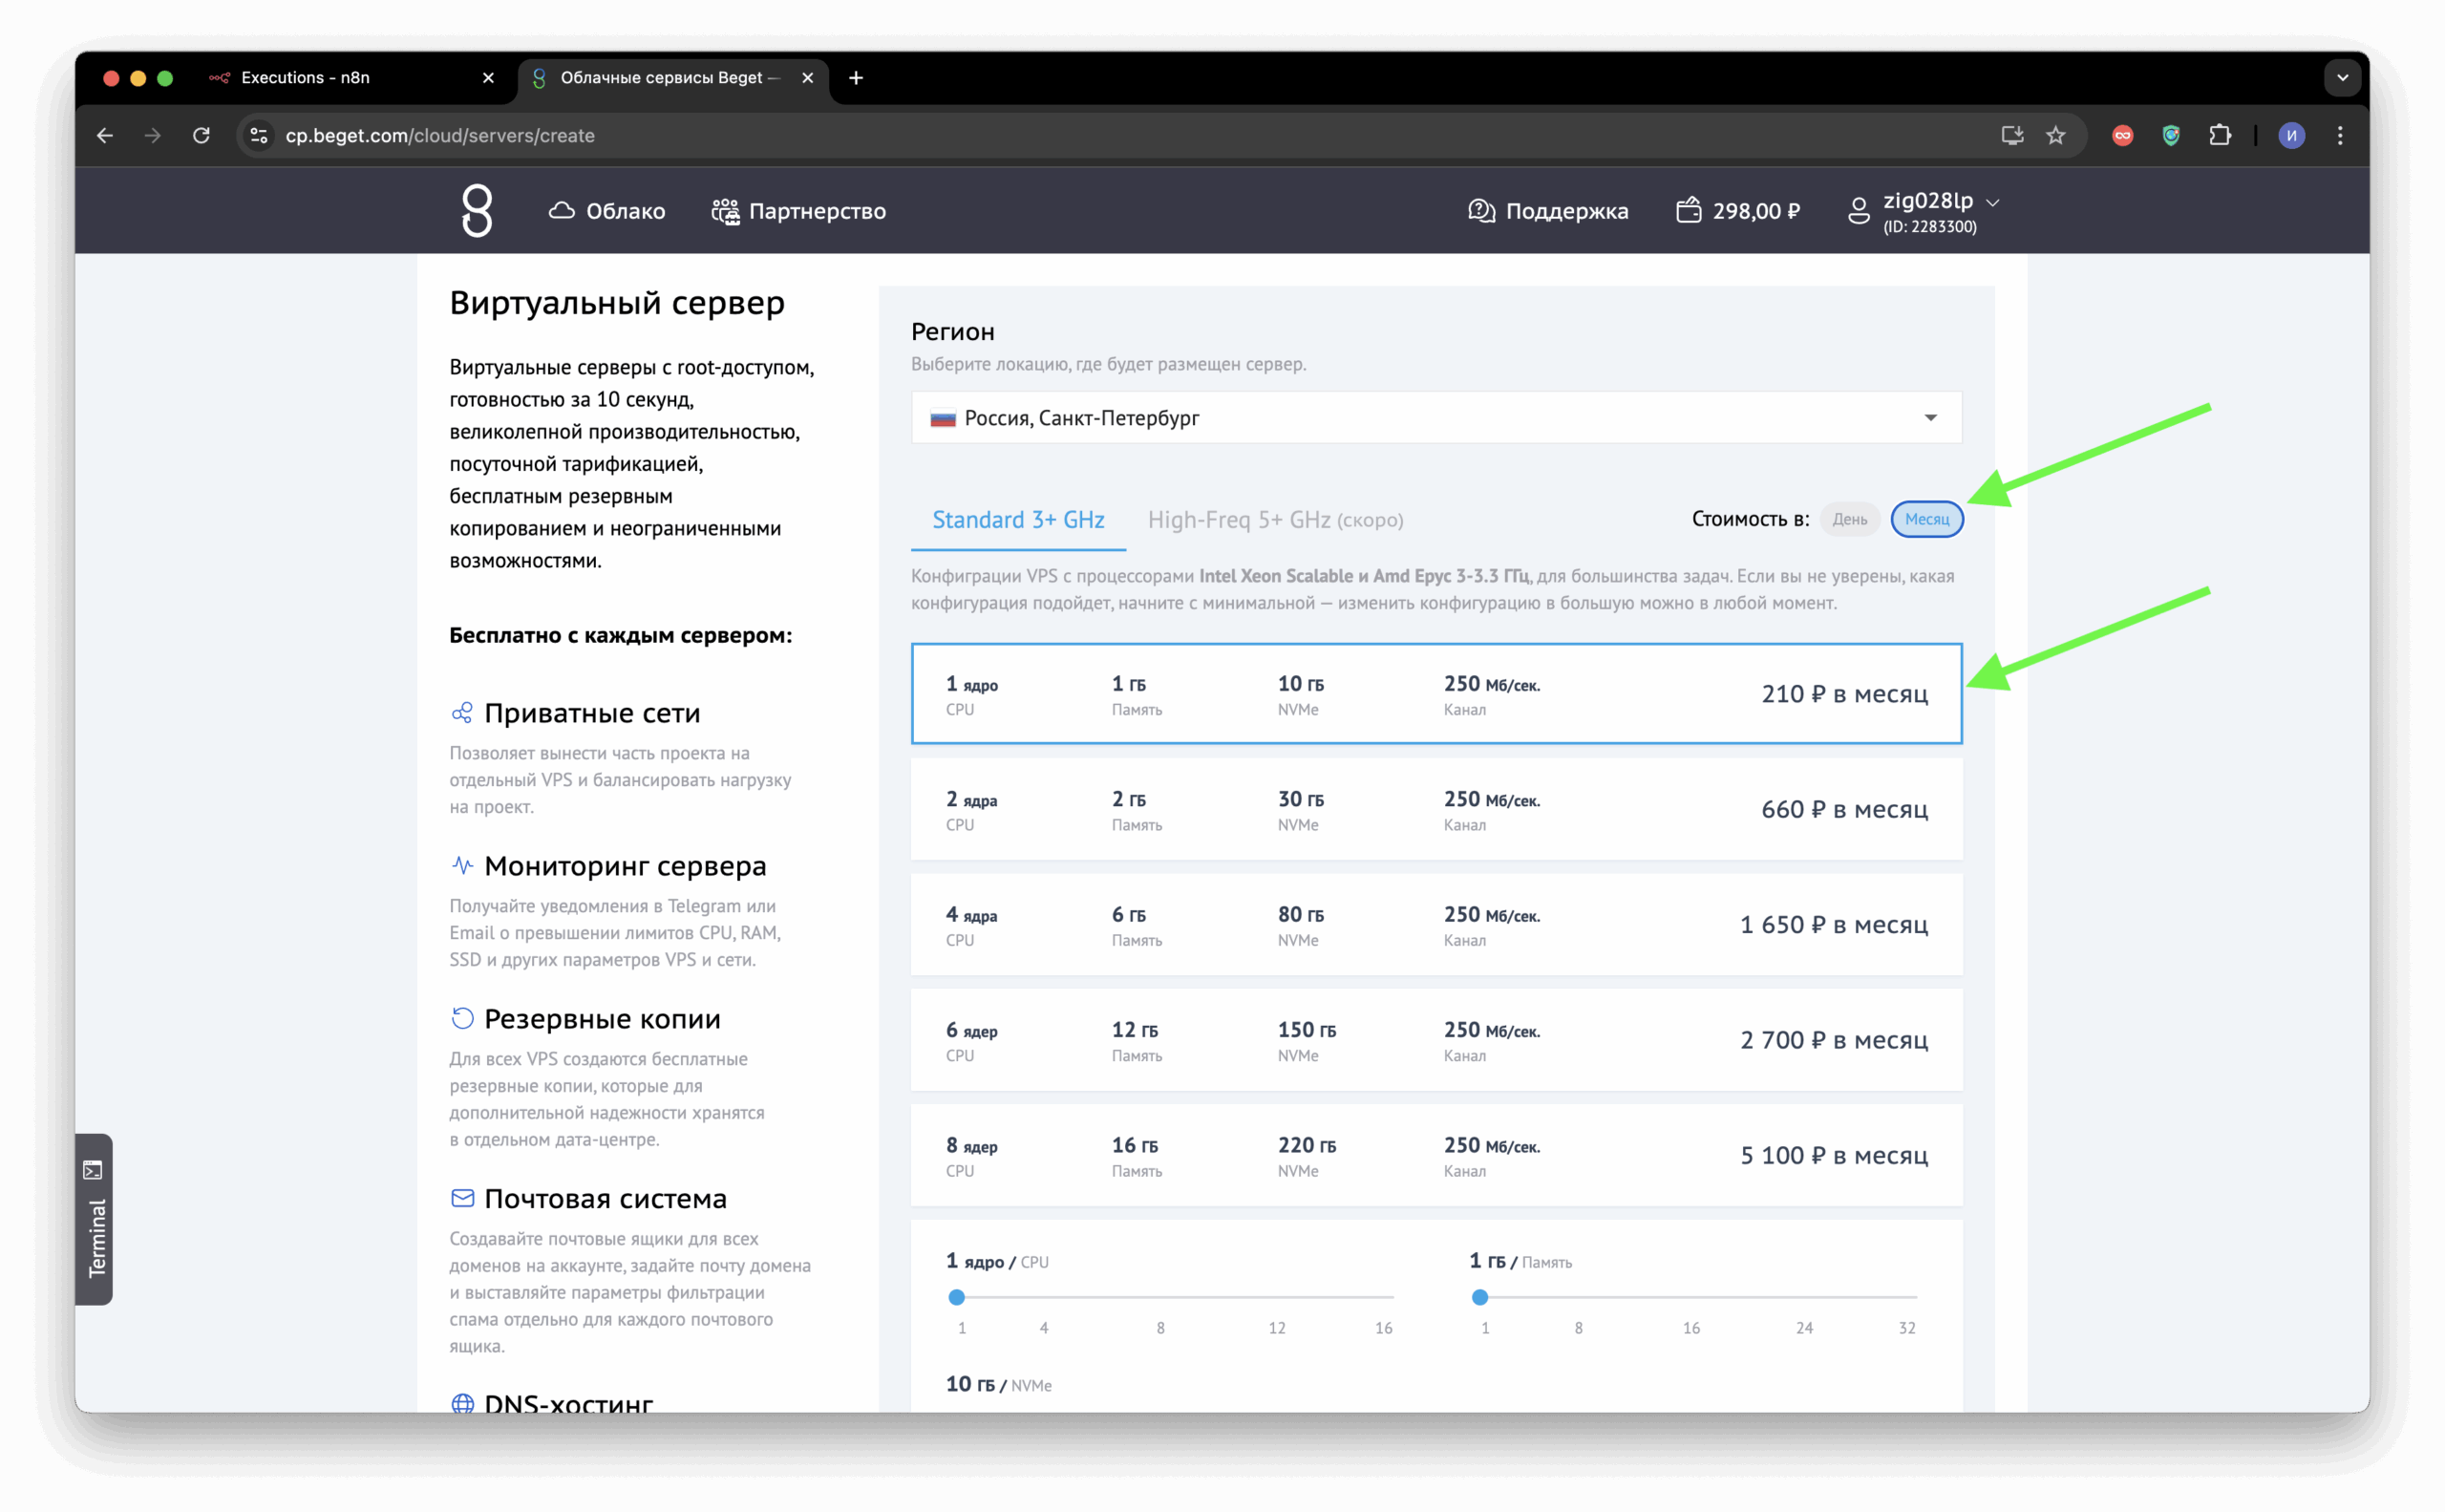Switch pricing to Месяц

1926,519
